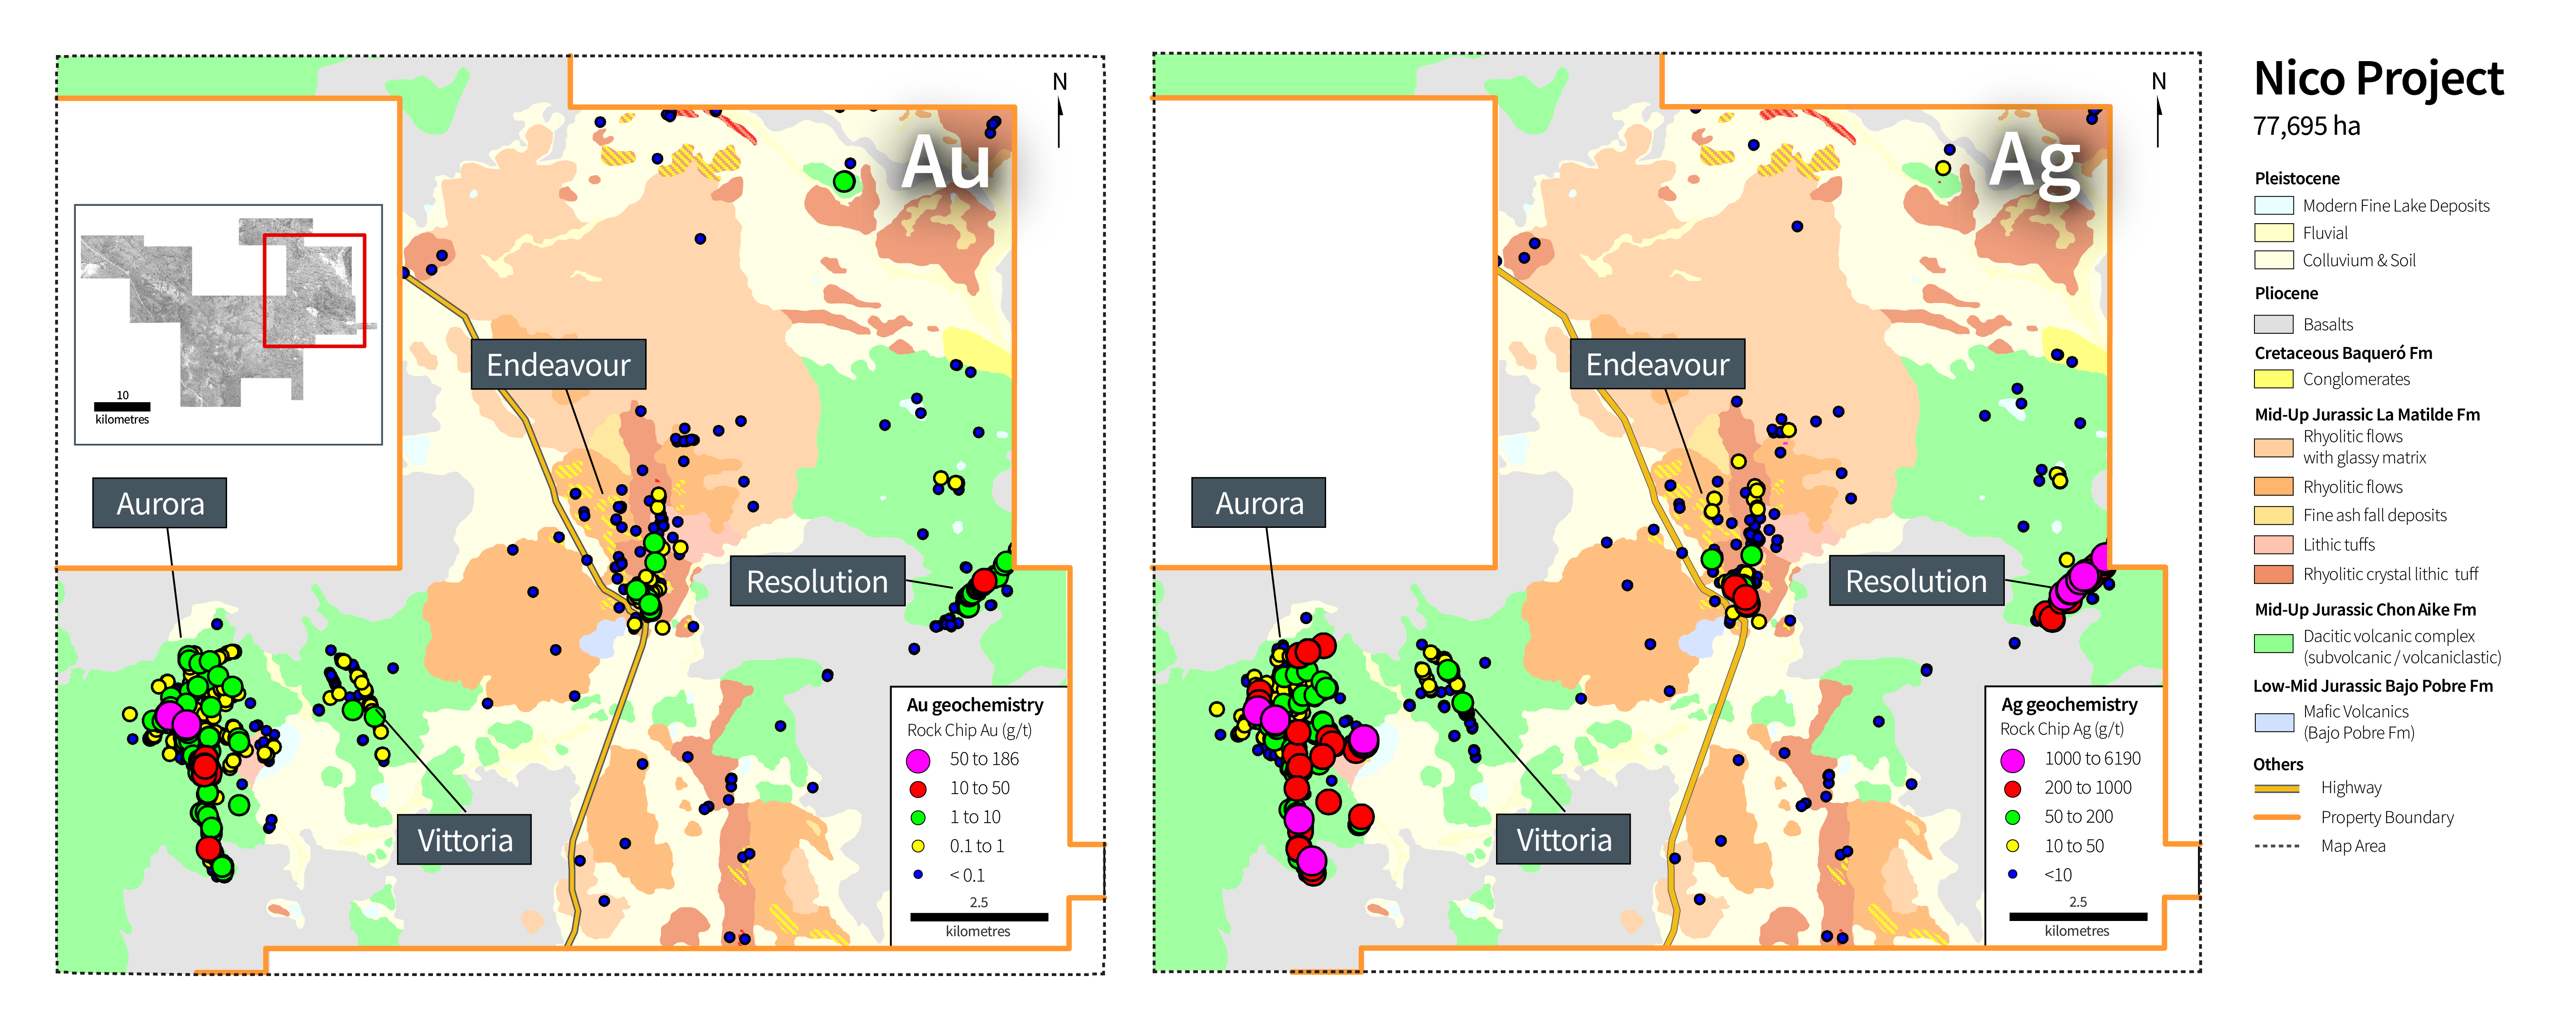Click the Aurora label on the Au map

point(160,503)
